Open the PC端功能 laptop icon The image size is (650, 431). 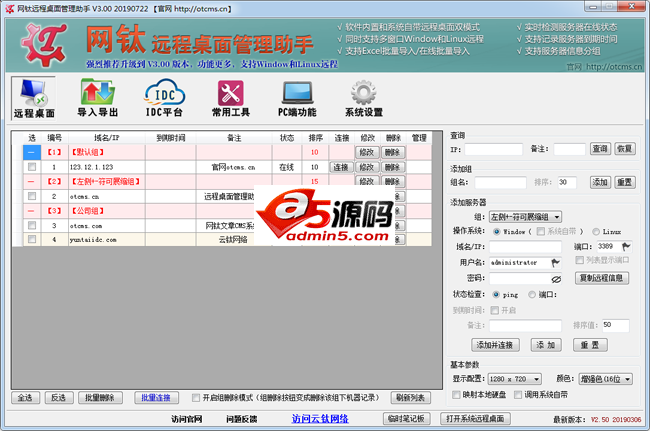(297, 98)
